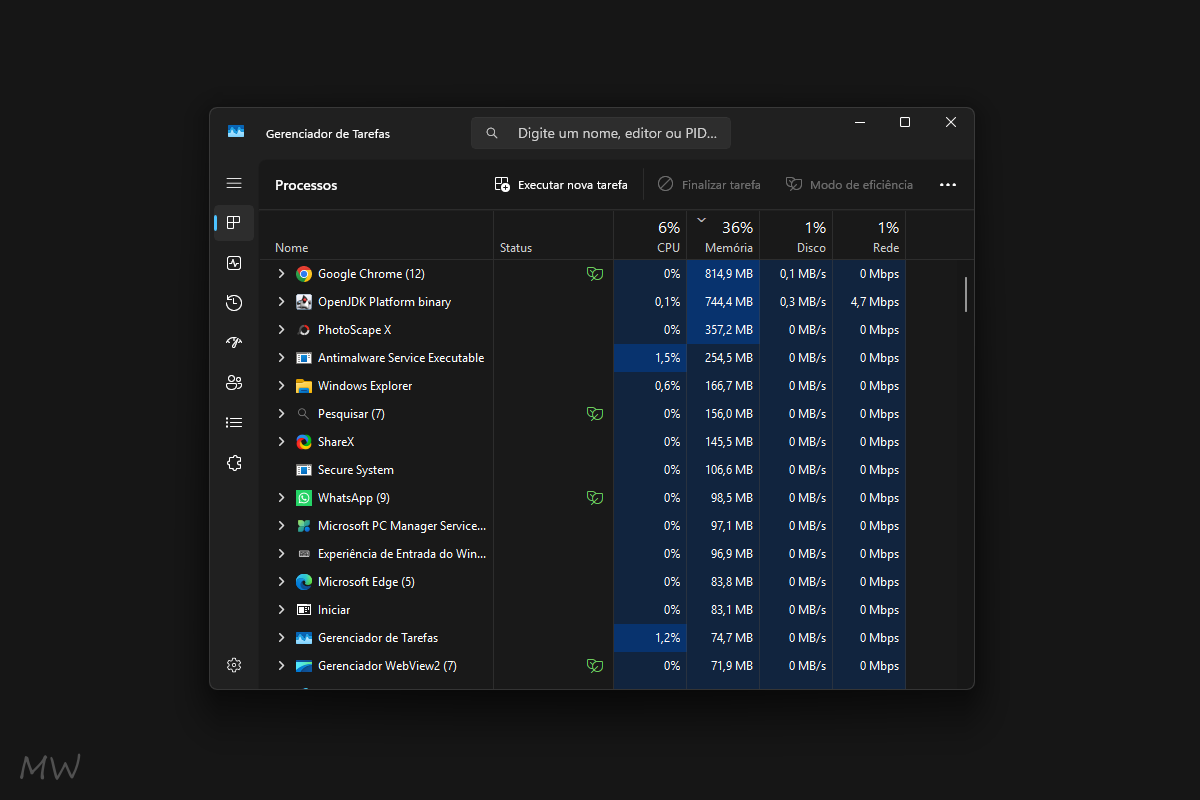Expand the Windows Explorer process group
The height and width of the screenshot is (800, 1200).
pos(281,386)
